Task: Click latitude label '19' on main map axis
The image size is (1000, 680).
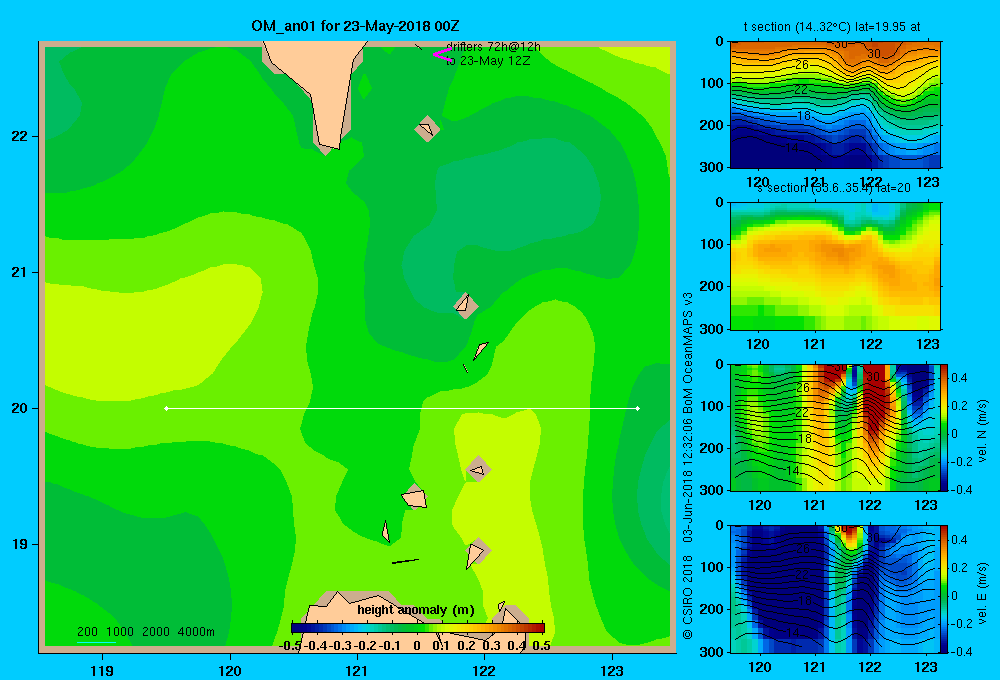Action: tap(20, 544)
